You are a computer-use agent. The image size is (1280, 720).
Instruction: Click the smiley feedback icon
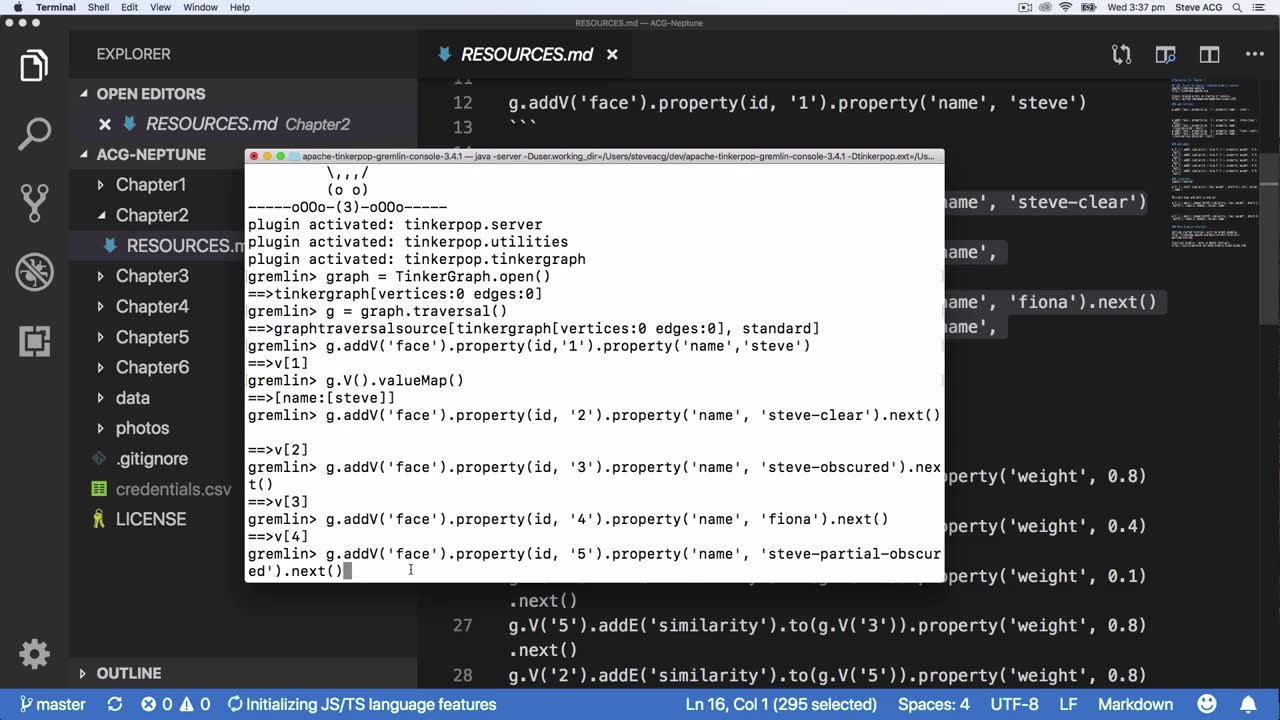1207,704
